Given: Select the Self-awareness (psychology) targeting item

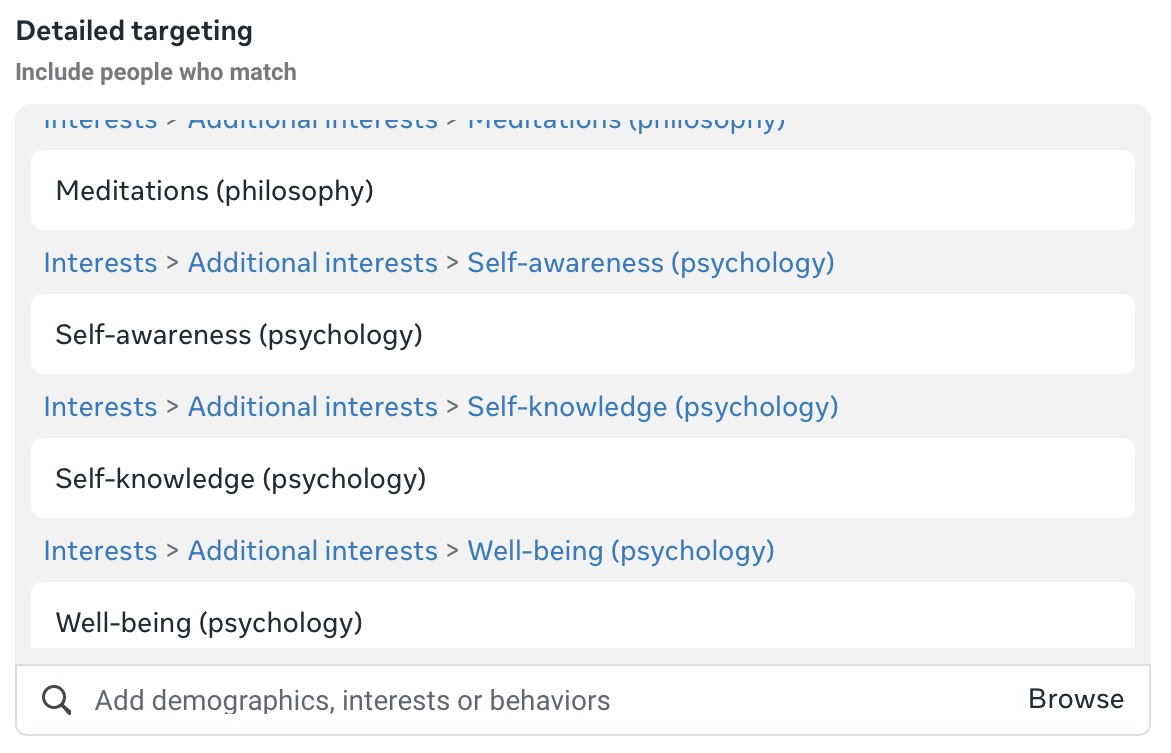Looking at the screenshot, I should pos(239,334).
